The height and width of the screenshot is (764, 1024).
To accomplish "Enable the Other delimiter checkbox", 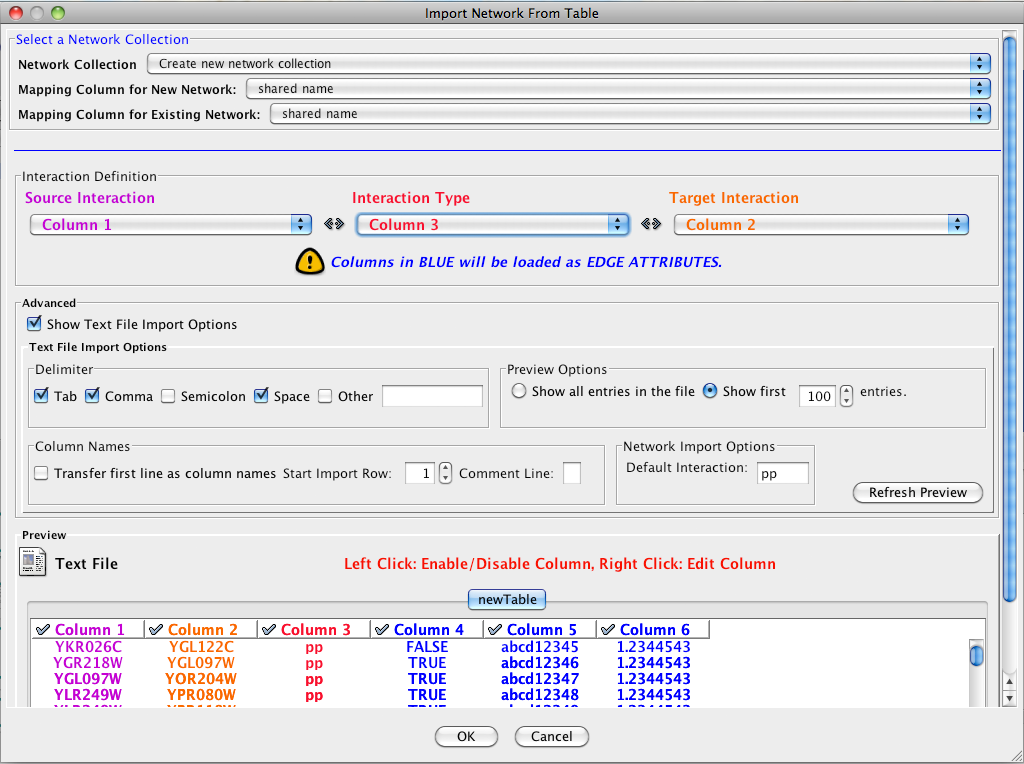I will pyautogui.click(x=325, y=396).
